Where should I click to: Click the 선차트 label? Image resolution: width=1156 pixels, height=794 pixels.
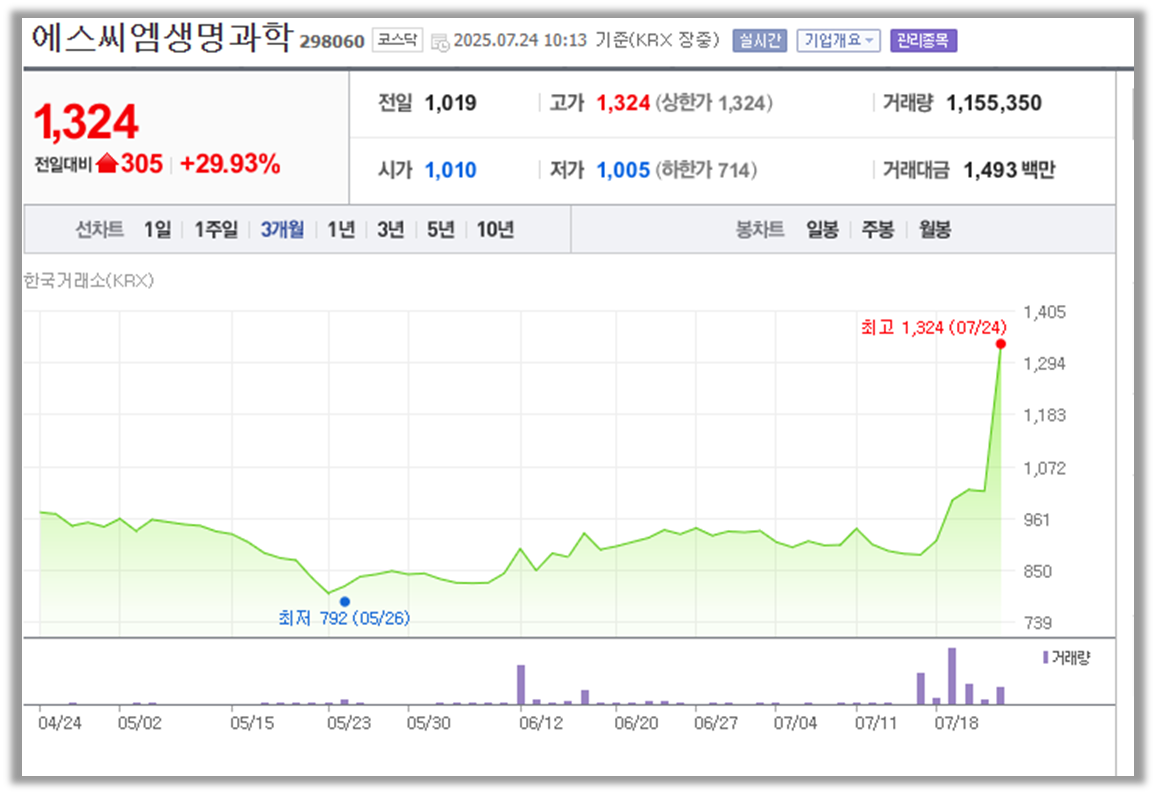pos(100,229)
